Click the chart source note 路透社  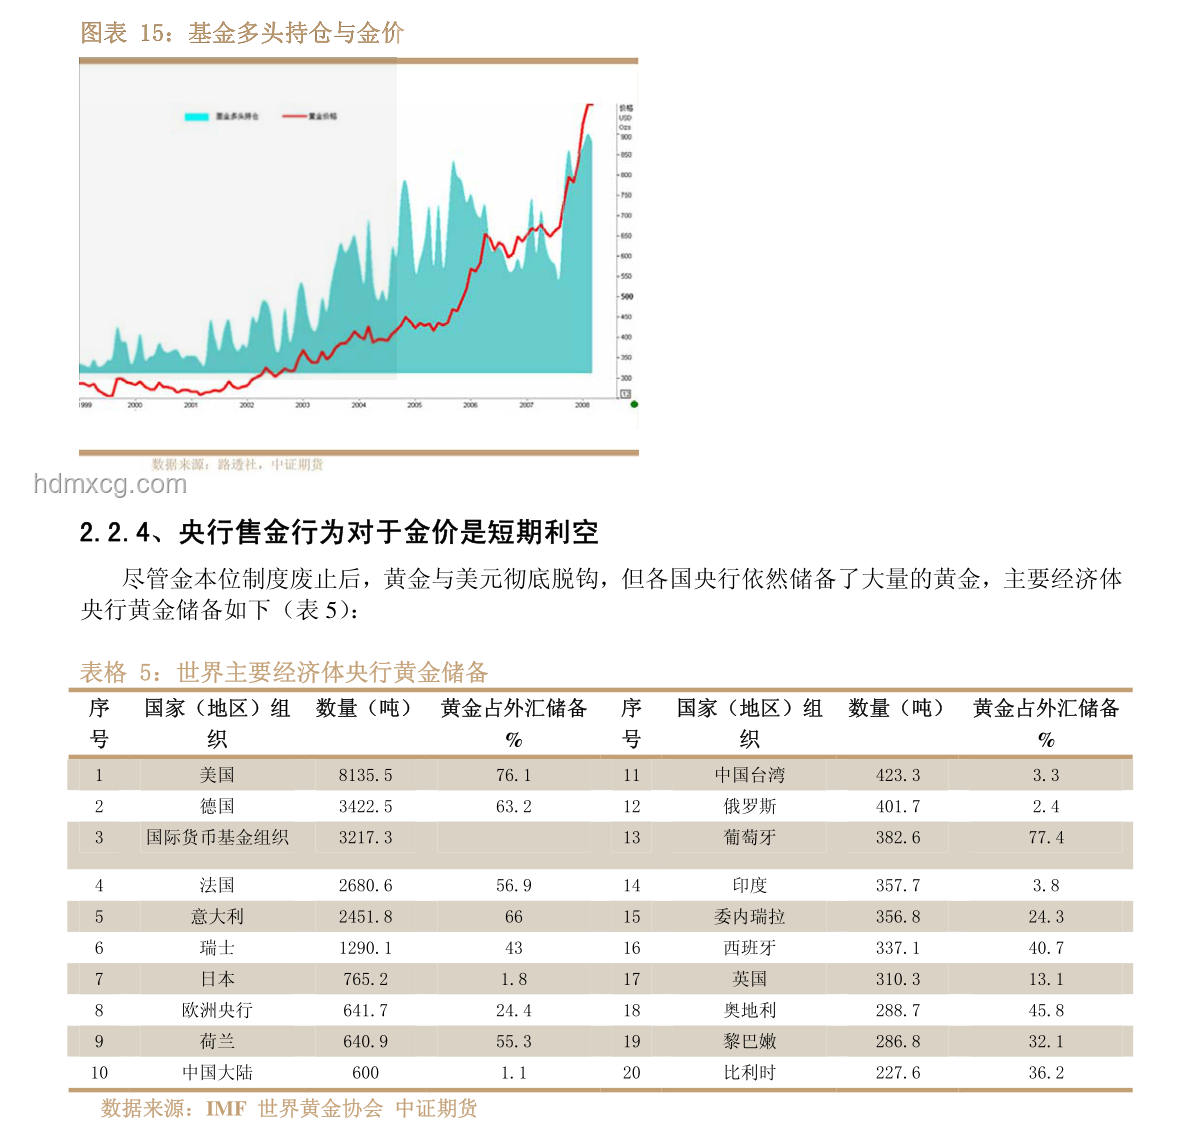pos(237,464)
